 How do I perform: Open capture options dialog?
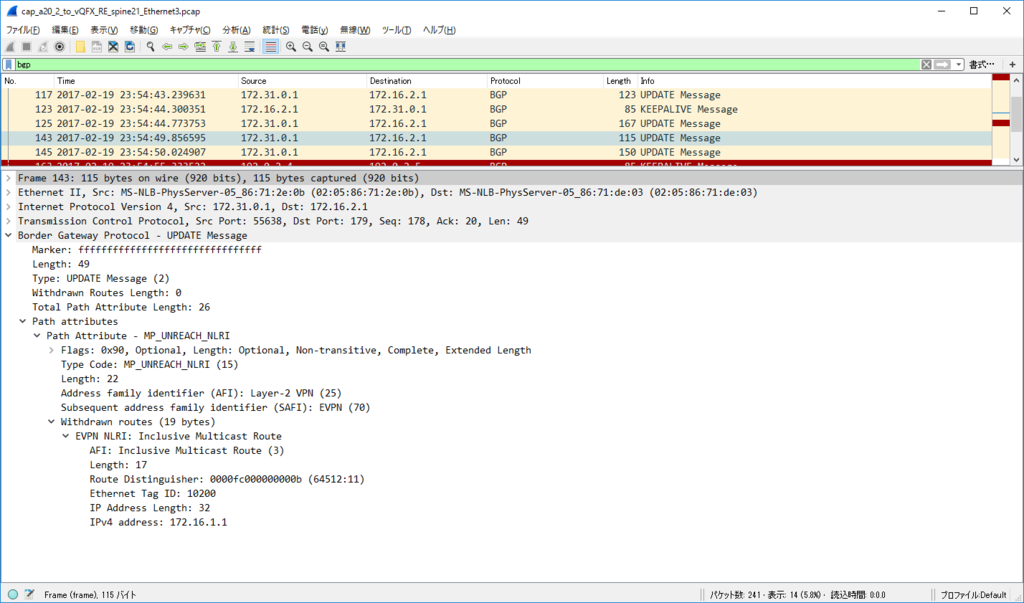59,46
